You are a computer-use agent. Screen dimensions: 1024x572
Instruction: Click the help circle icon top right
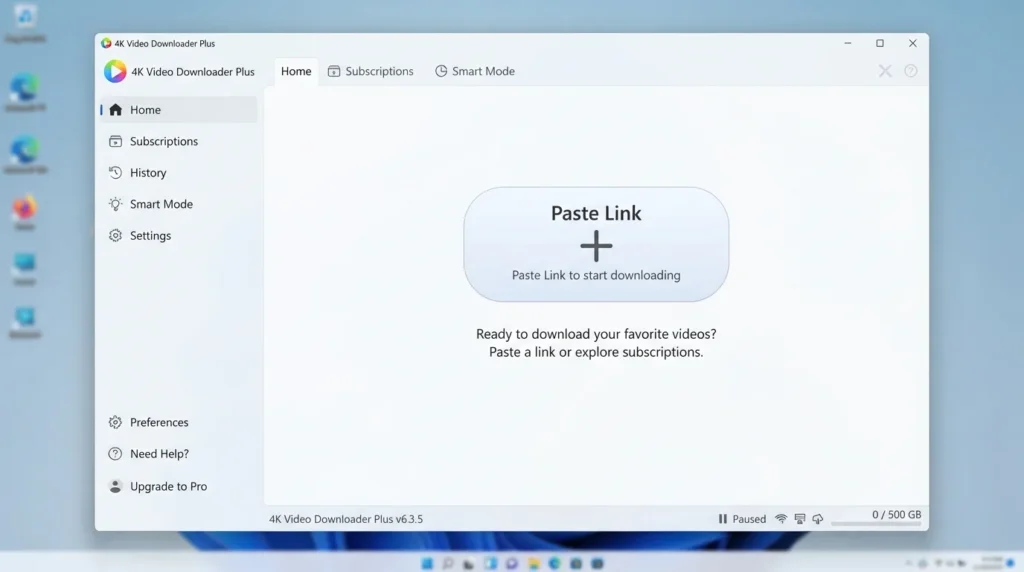(x=910, y=71)
